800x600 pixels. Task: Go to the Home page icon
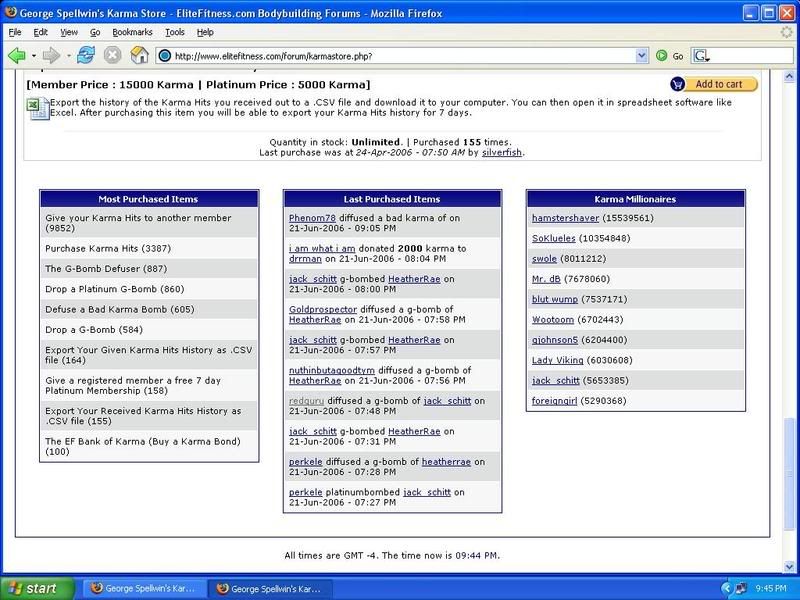click(x=139, y=55)
